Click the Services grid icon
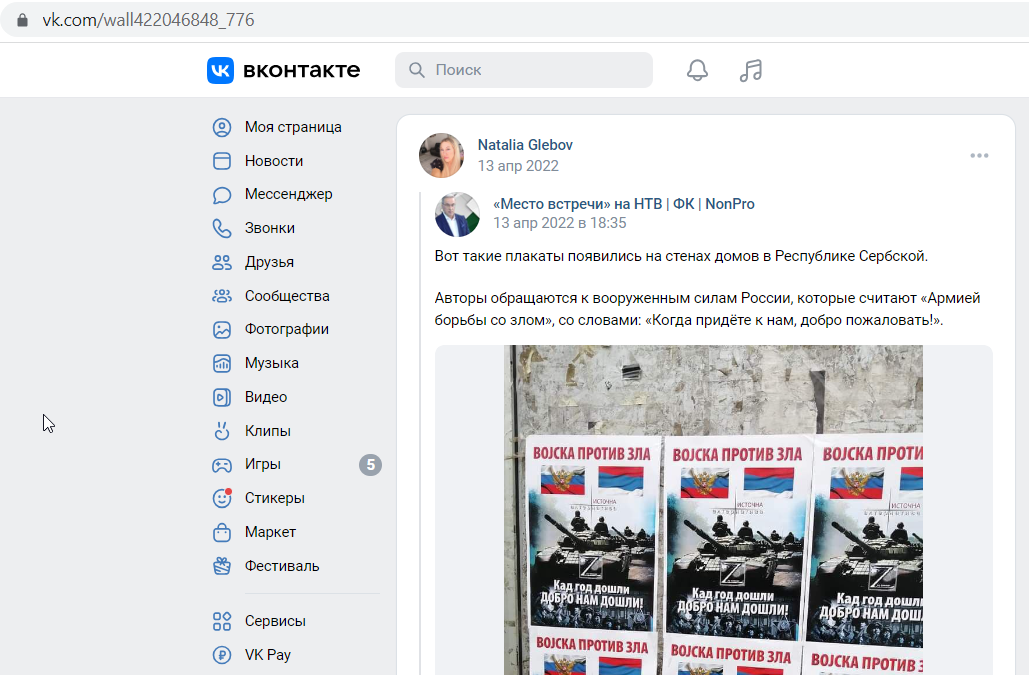The width and height of the screenshot is (1029, 675). [x=222, y=621]
